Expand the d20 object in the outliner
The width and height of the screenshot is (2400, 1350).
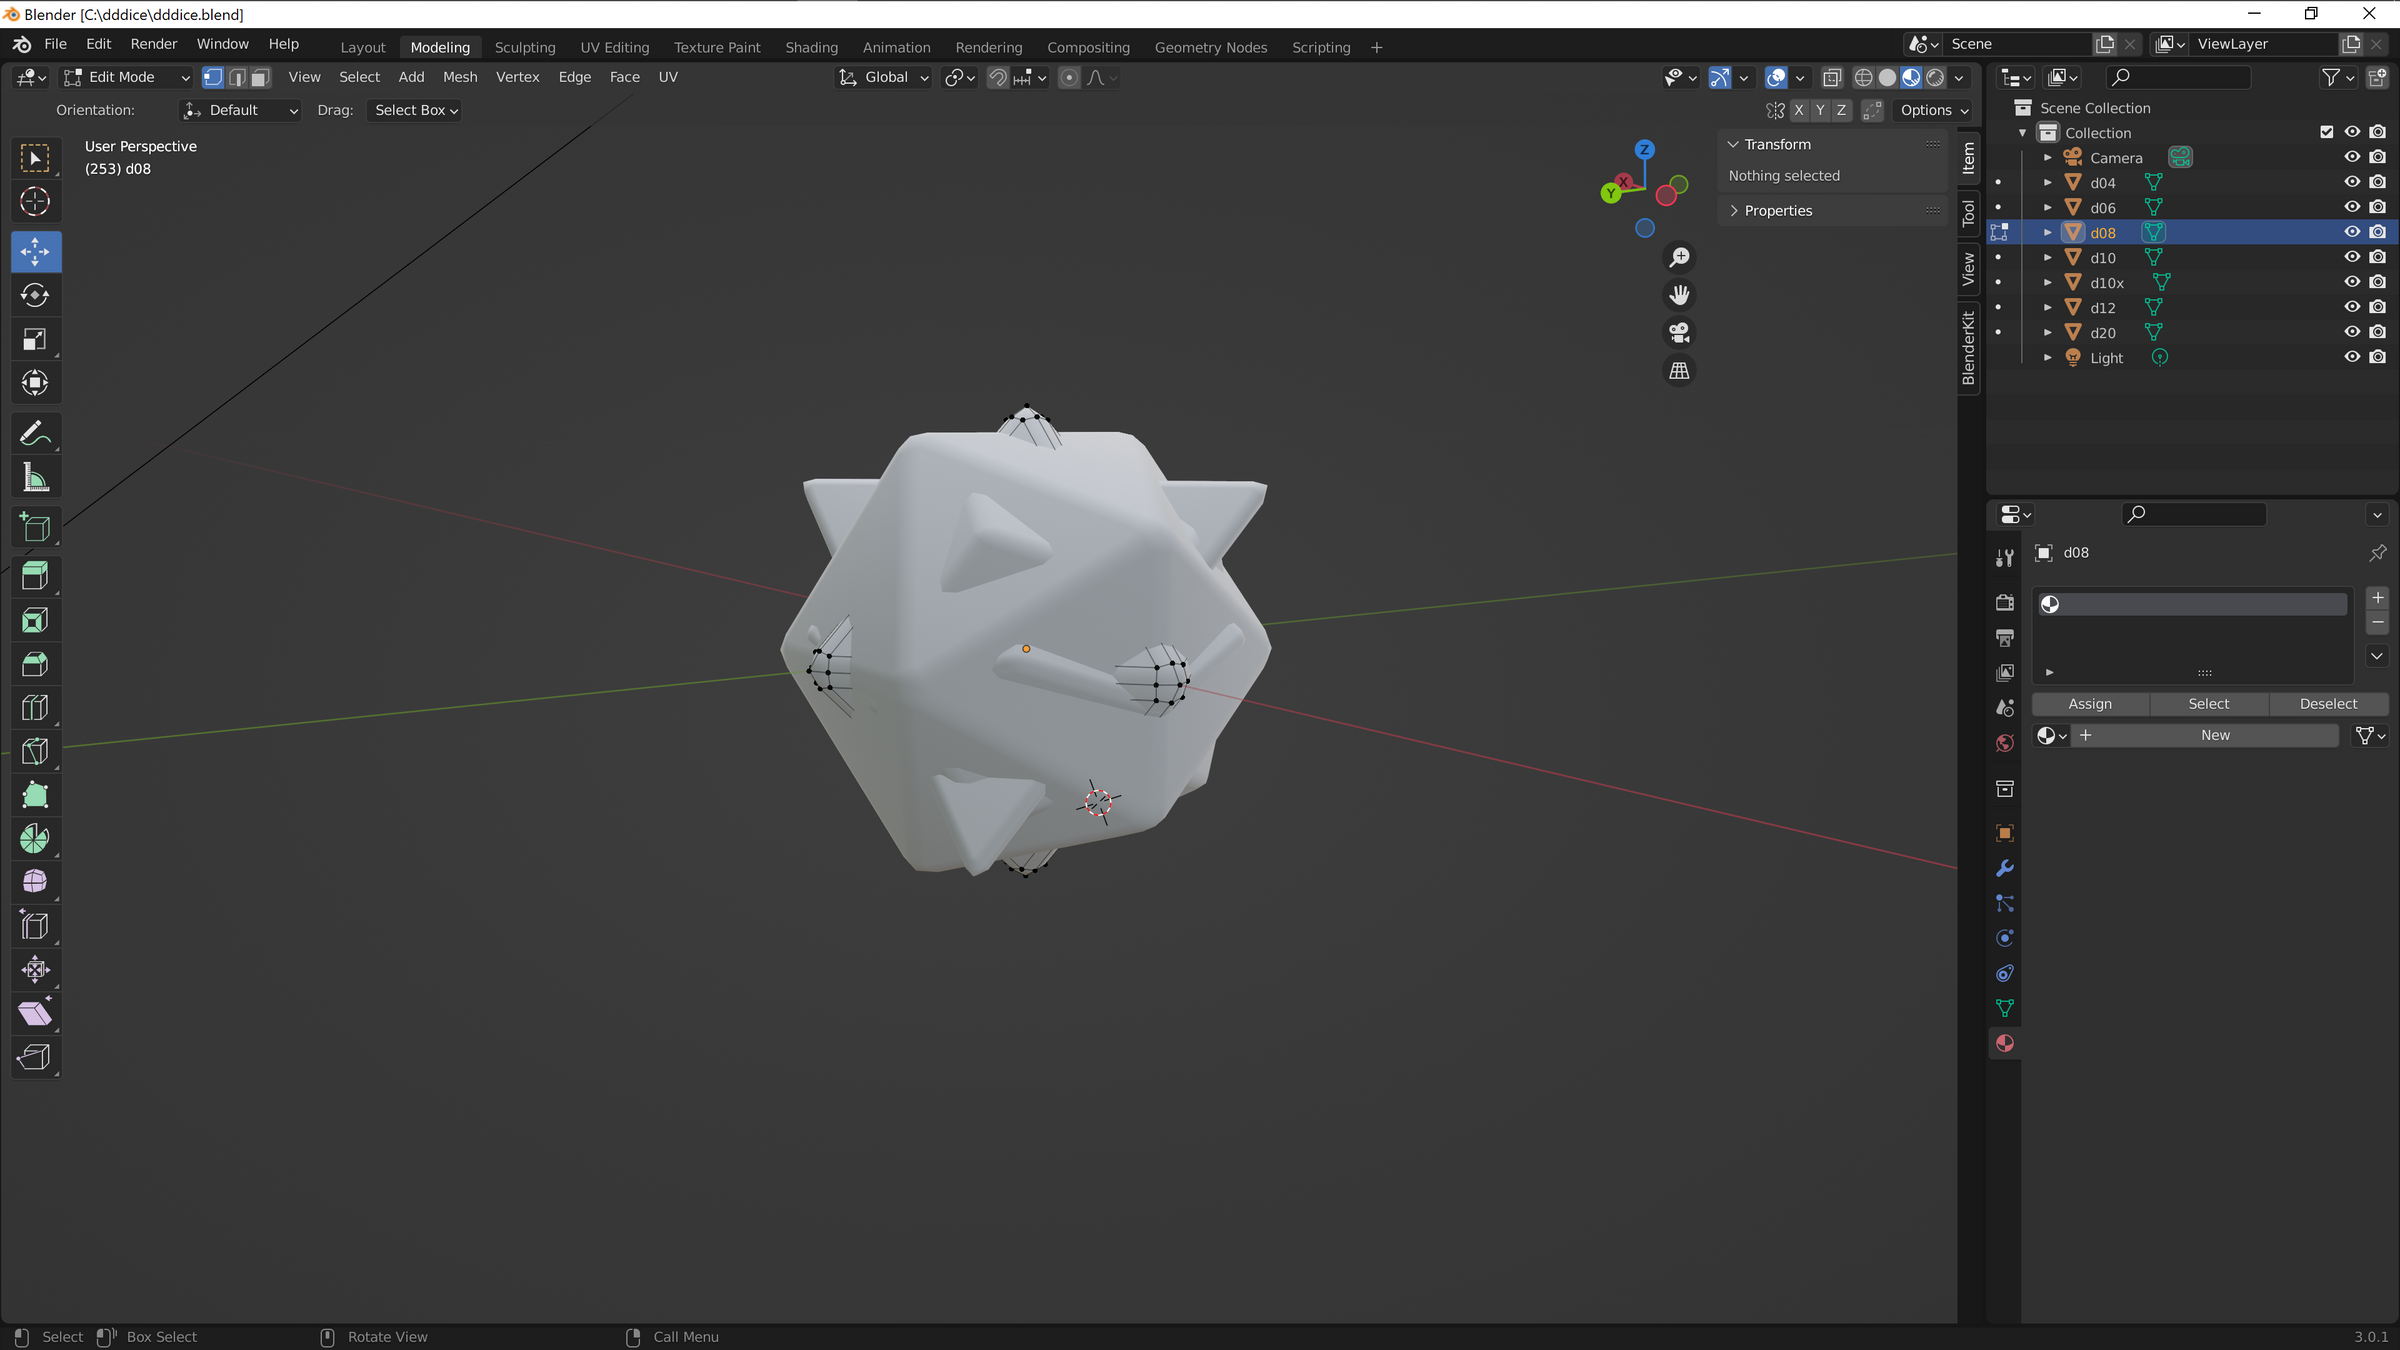(2047, 332)
